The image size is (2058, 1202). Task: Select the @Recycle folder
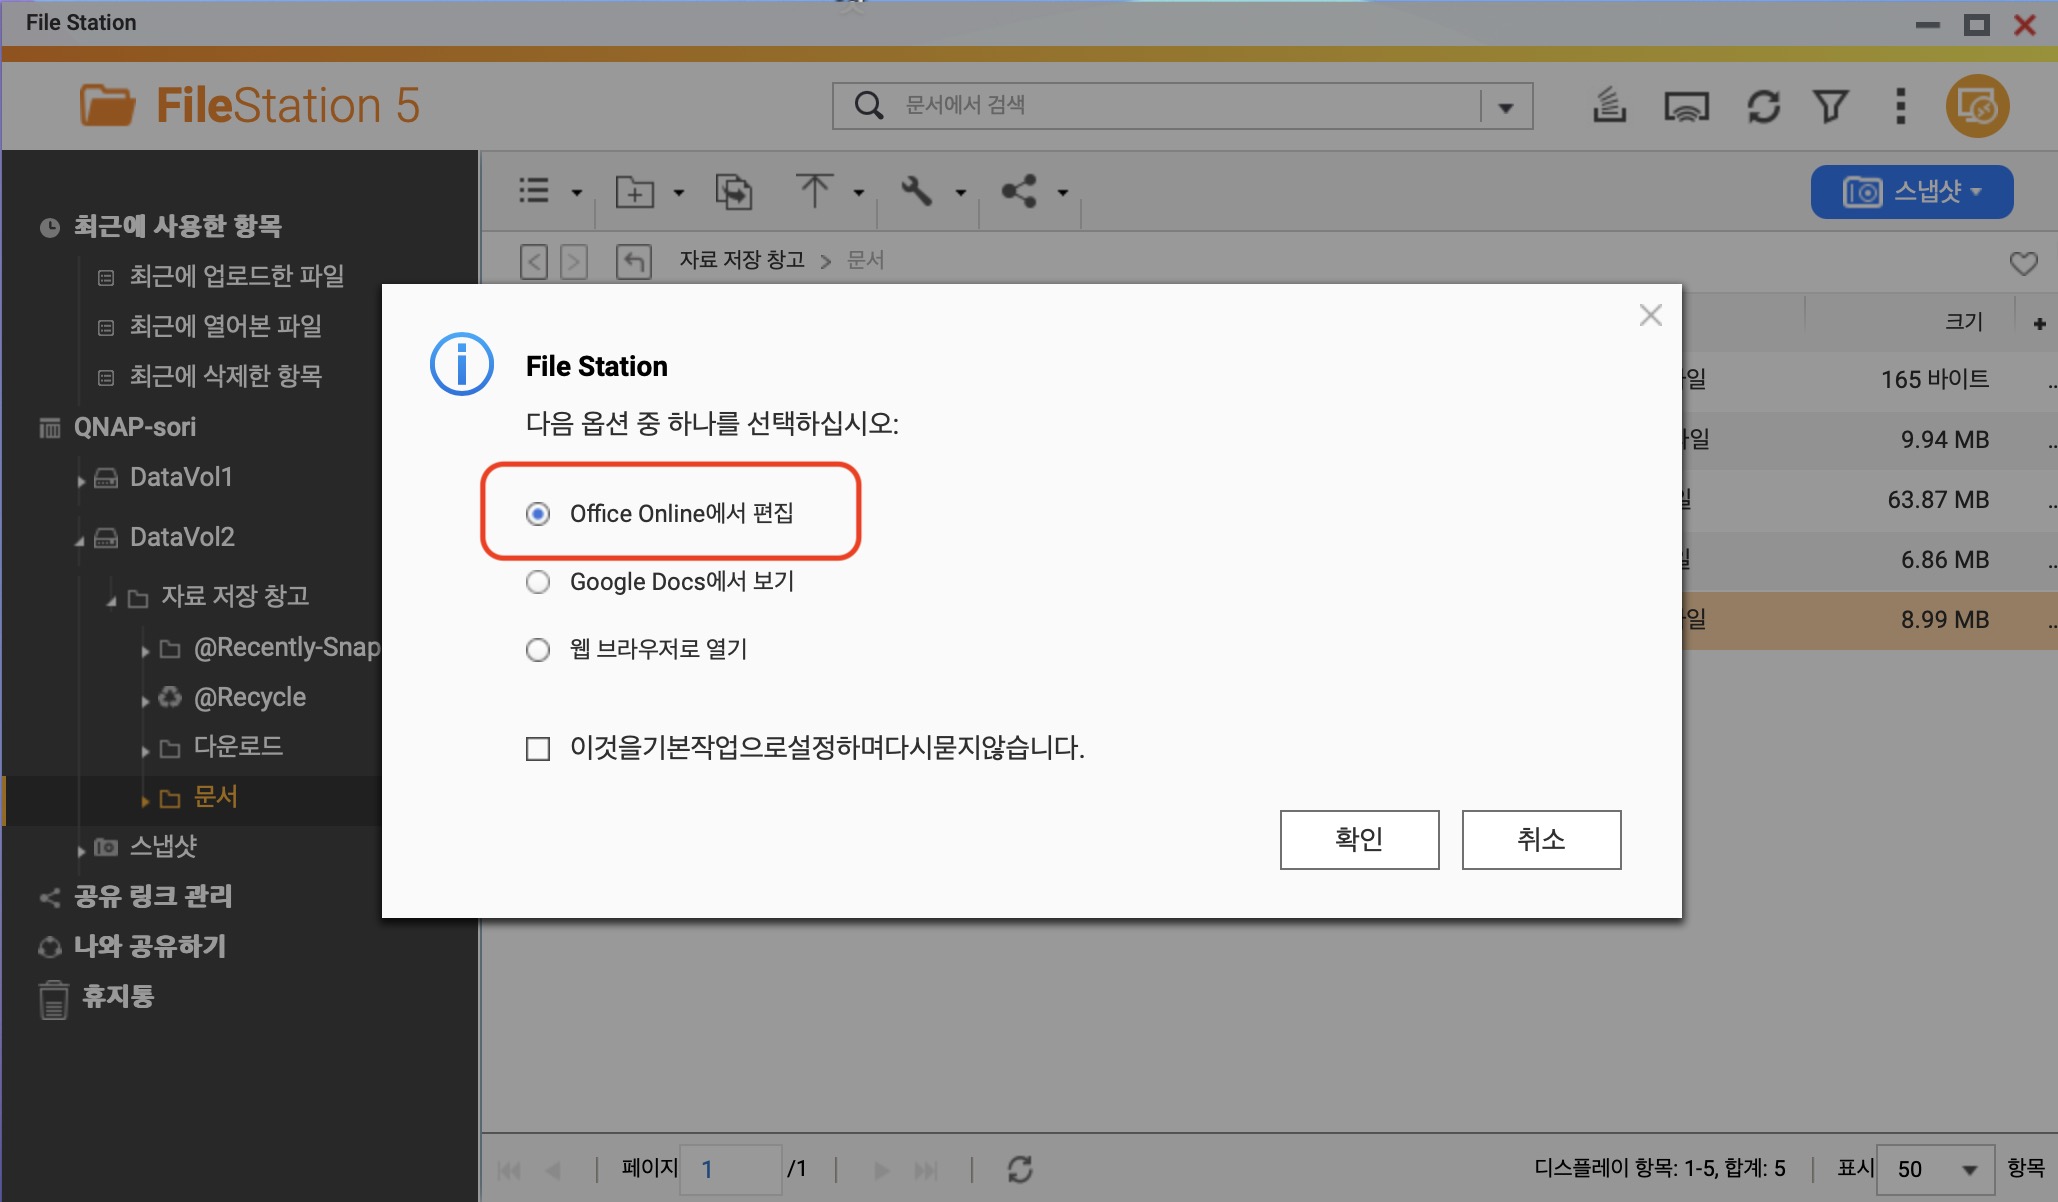250,697
